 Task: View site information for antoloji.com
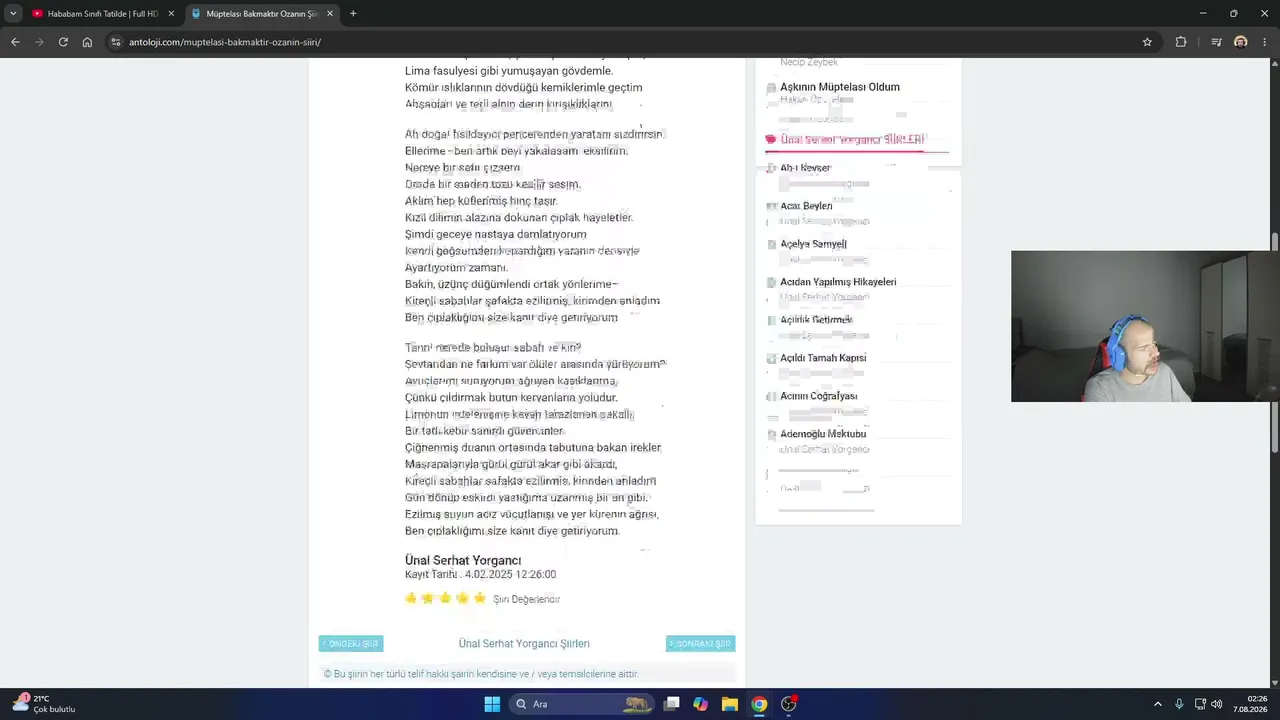(116, 42)
